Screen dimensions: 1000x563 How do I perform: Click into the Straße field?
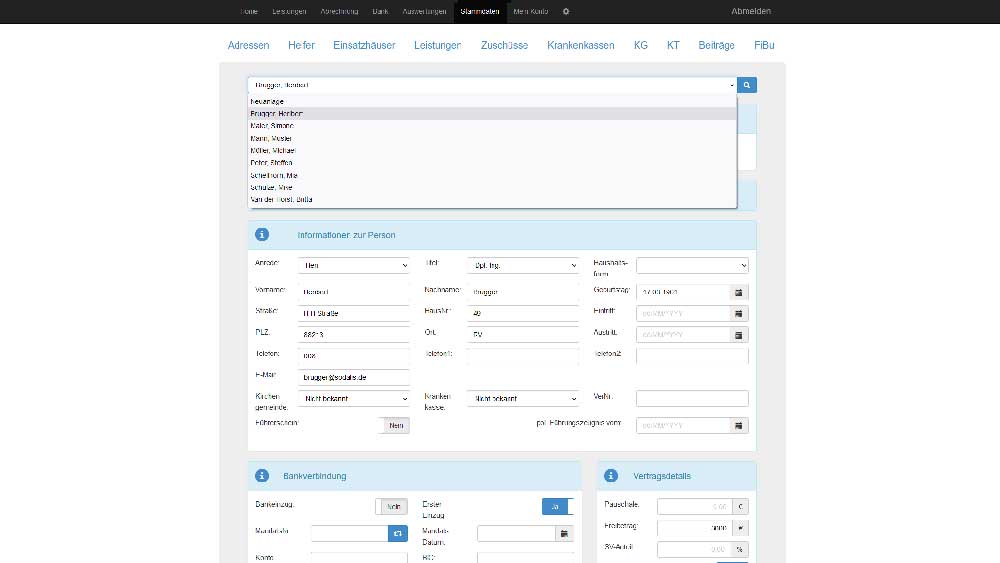pyautogui.click(x=353, y=314)
